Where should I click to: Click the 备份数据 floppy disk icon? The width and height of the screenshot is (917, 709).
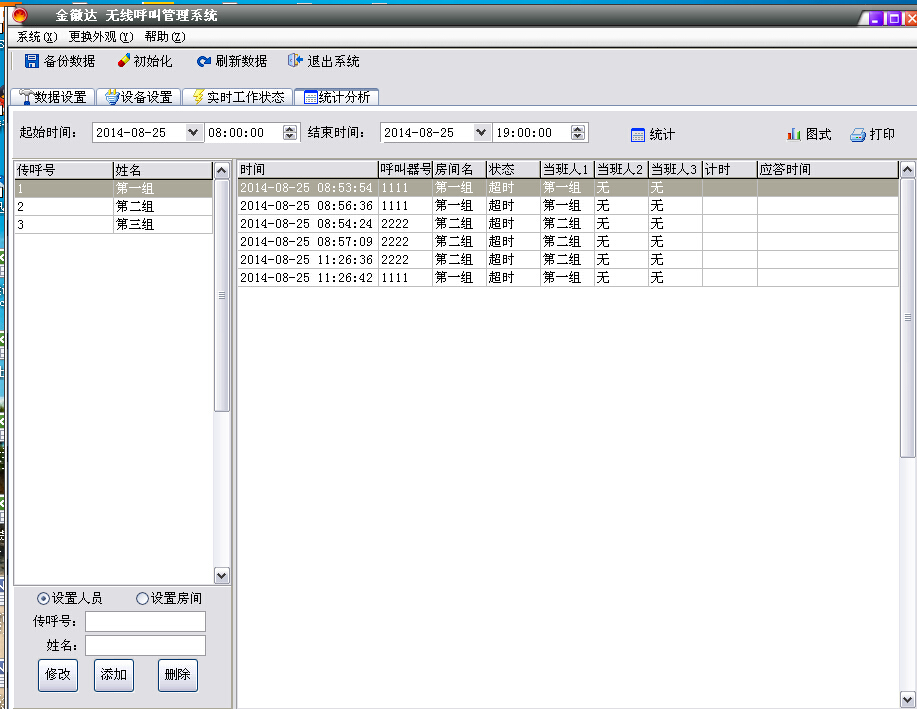tap(32, 61)
